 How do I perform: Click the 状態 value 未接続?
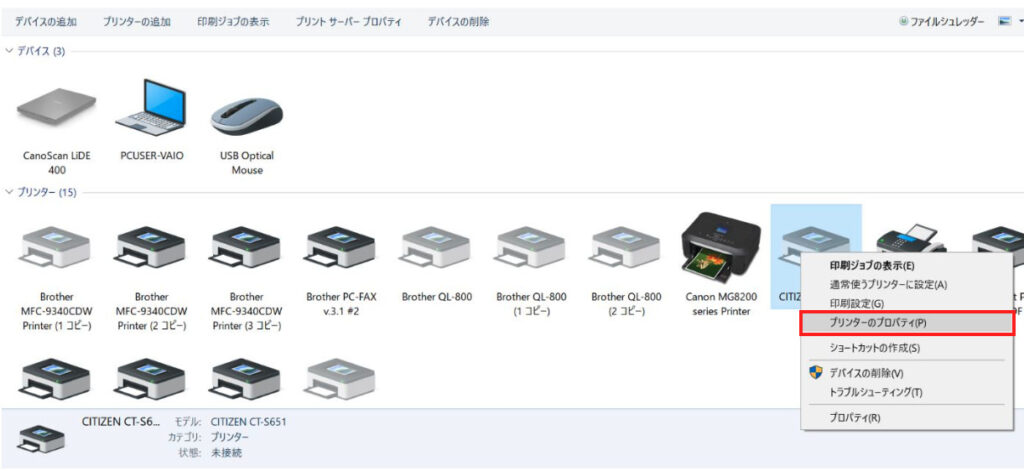click(226, 452)
